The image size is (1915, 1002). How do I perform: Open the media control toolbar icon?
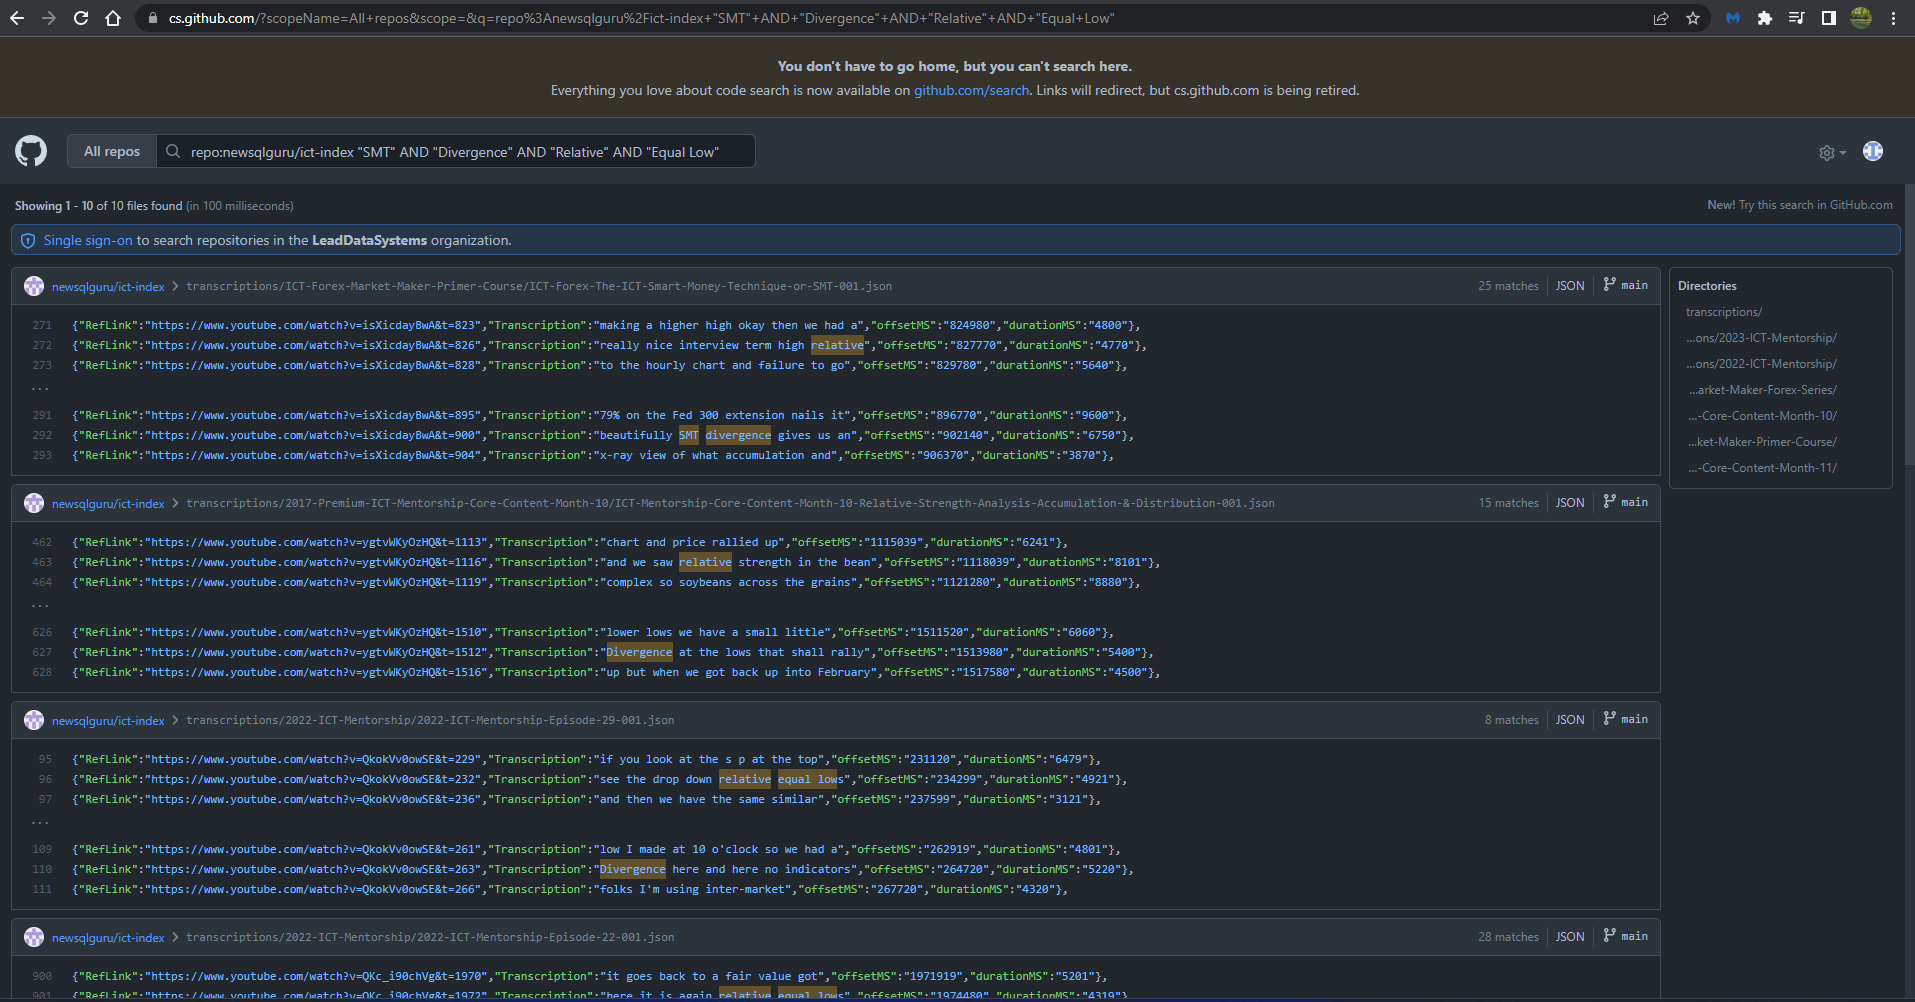coord(1797,18)
